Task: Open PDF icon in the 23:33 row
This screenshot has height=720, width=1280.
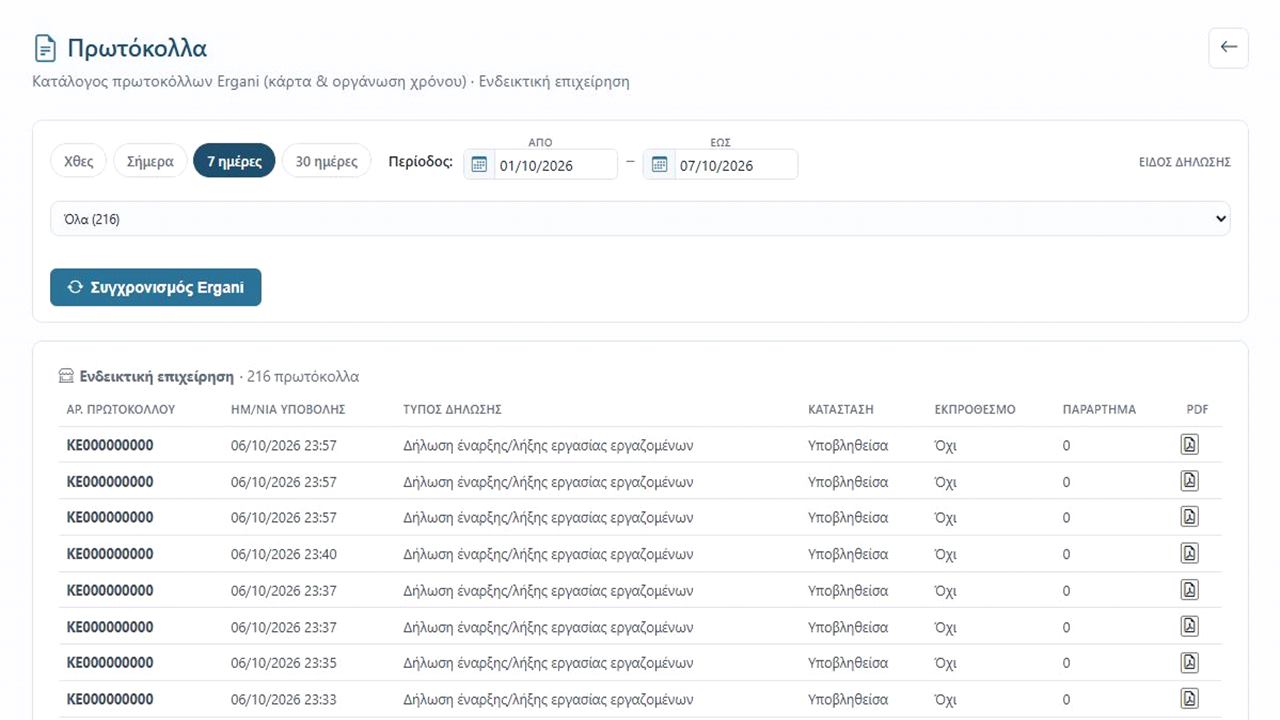Action: click(x=1189, y=698)
